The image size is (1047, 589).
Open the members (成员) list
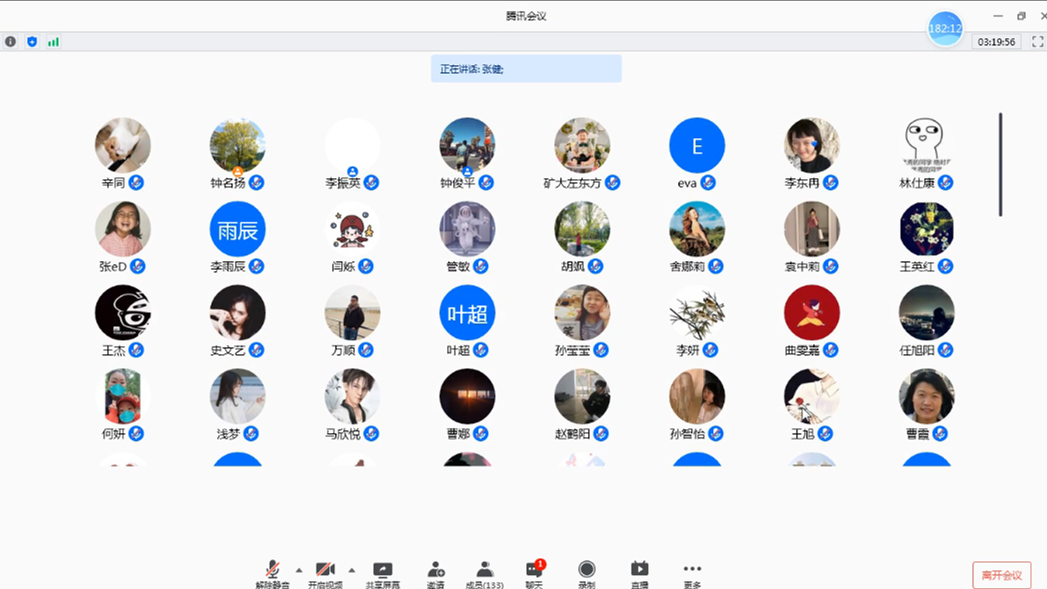(x=485, y=573)
